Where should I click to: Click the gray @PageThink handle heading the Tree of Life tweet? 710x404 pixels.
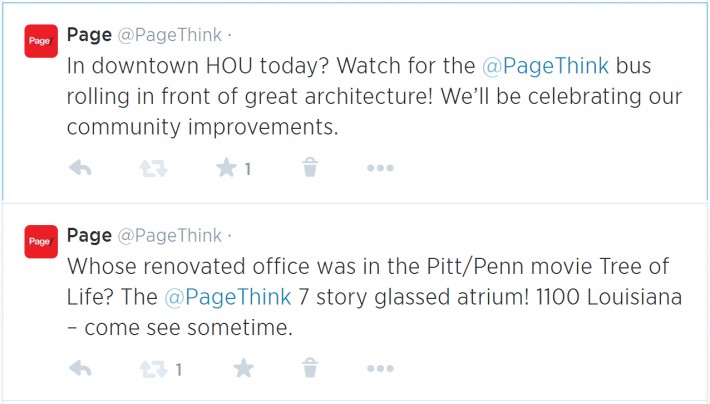pyautogui.click(x=170, y=237)
